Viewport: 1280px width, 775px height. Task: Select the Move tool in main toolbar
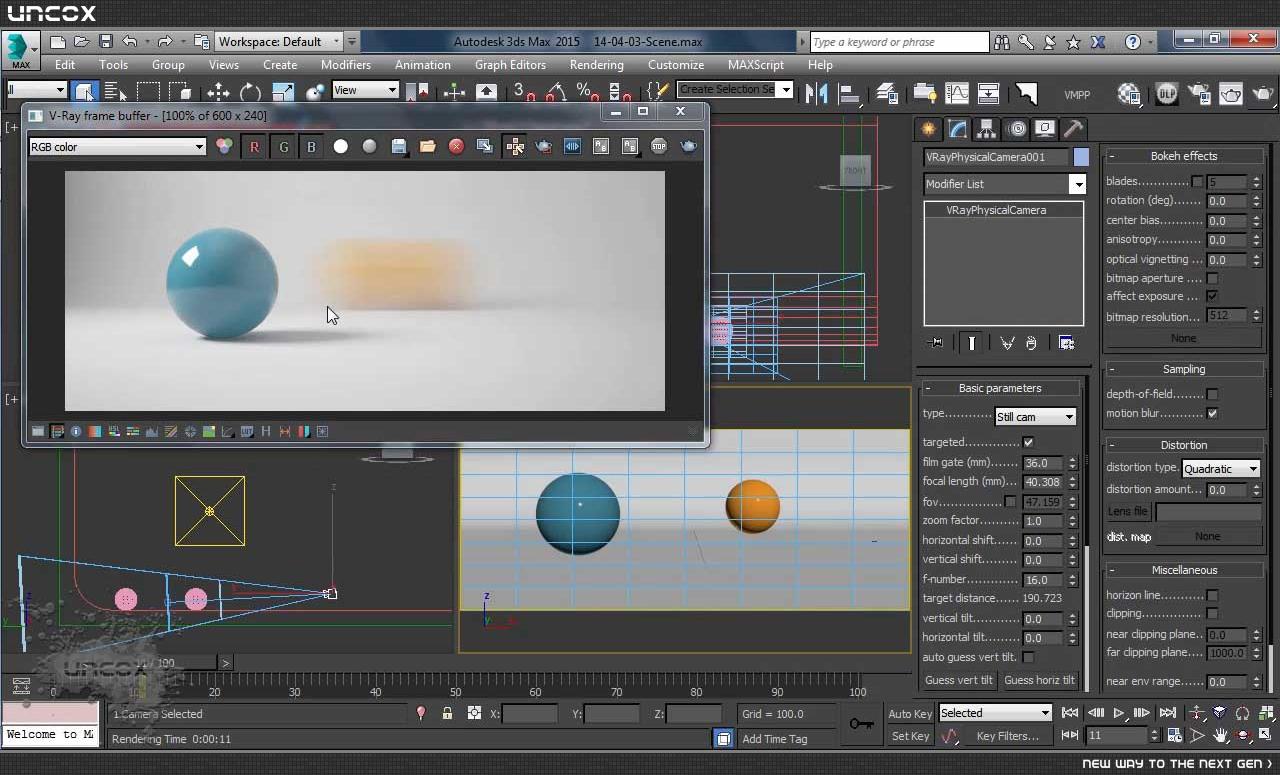[218, 92]
